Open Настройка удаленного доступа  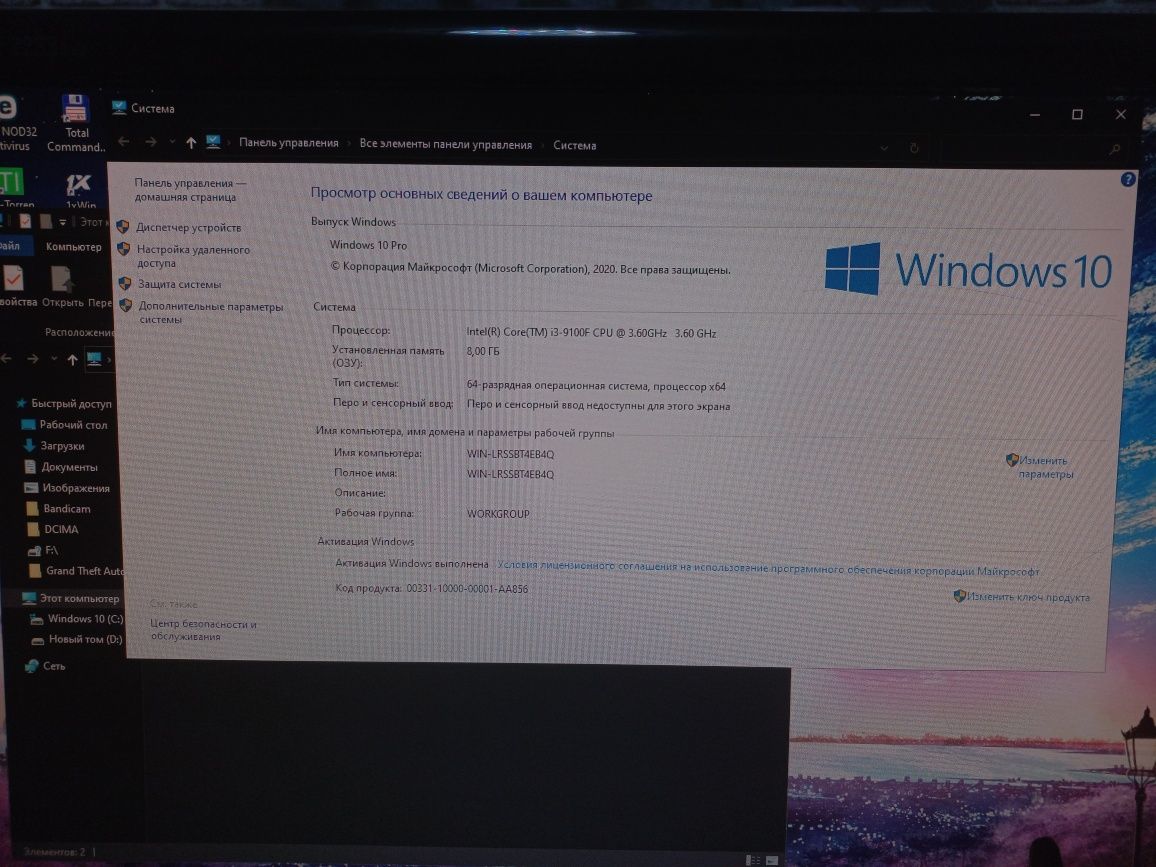(x=192, y=256)
